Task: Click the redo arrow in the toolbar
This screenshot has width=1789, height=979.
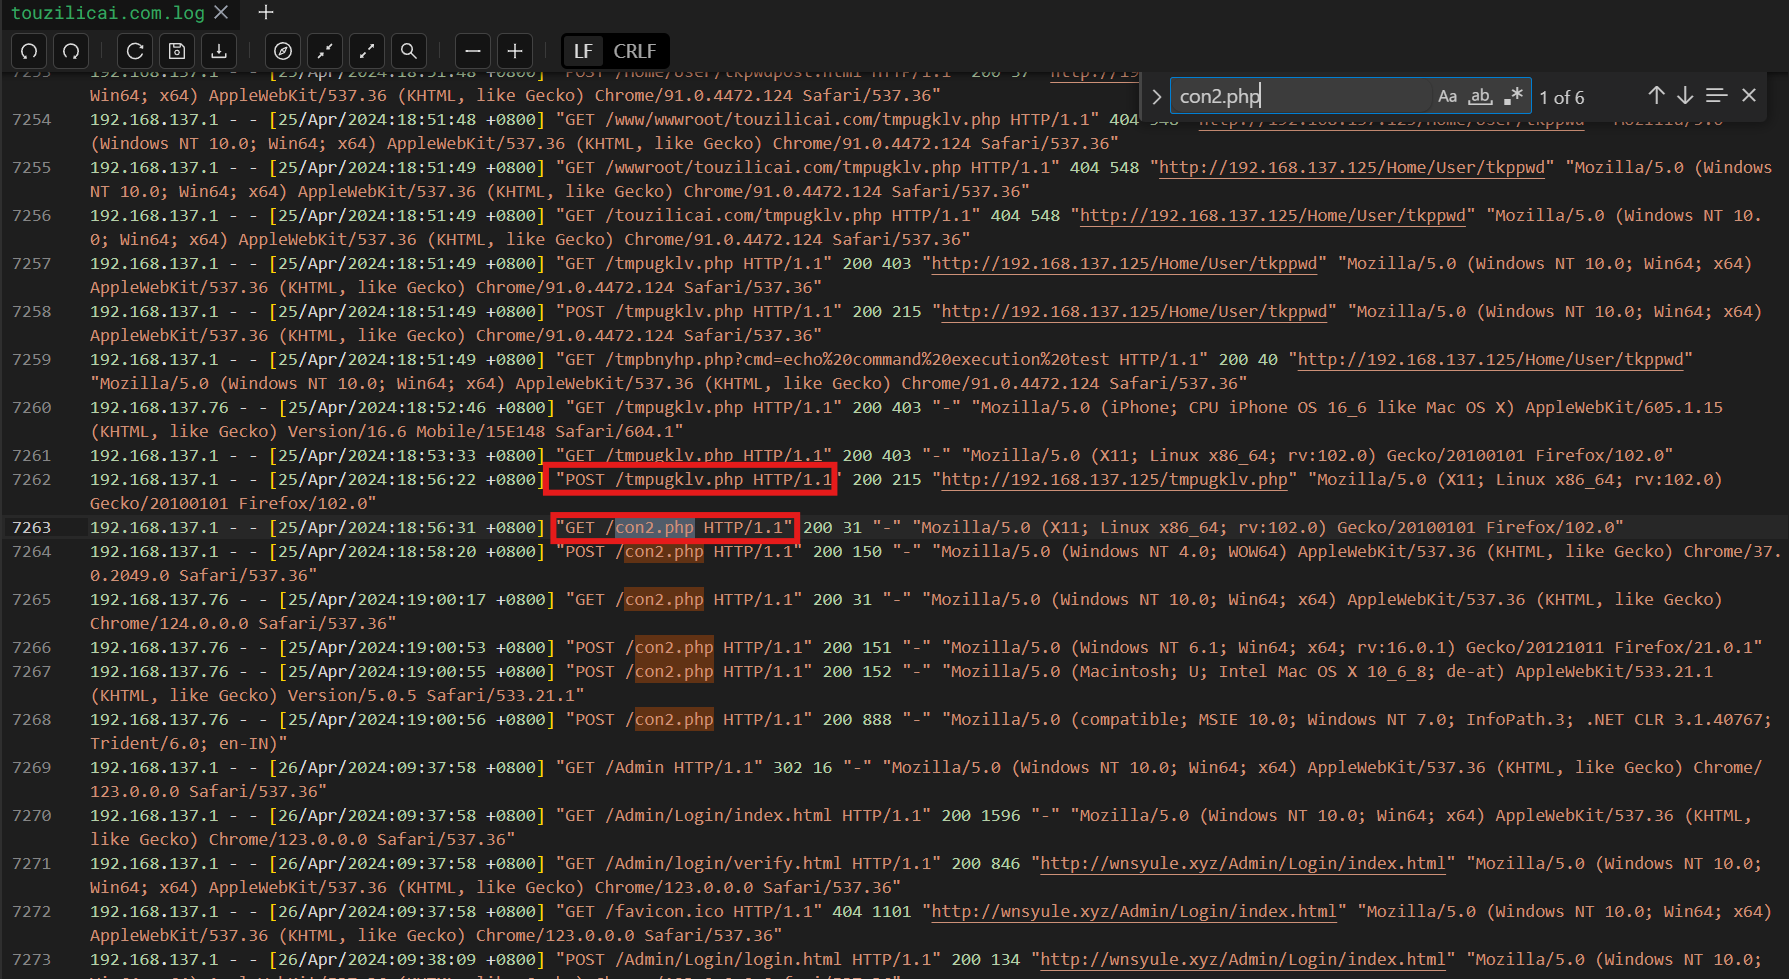Action: tap(71, 51)
